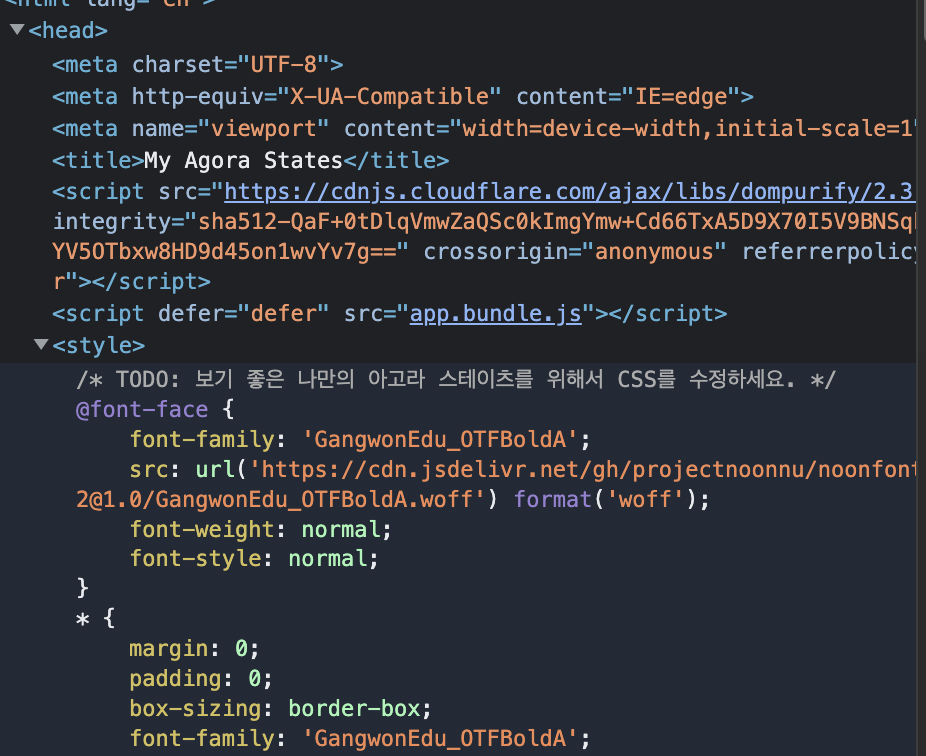
Task: Select the viewport meta tag line
Action: tap(483, 128)
